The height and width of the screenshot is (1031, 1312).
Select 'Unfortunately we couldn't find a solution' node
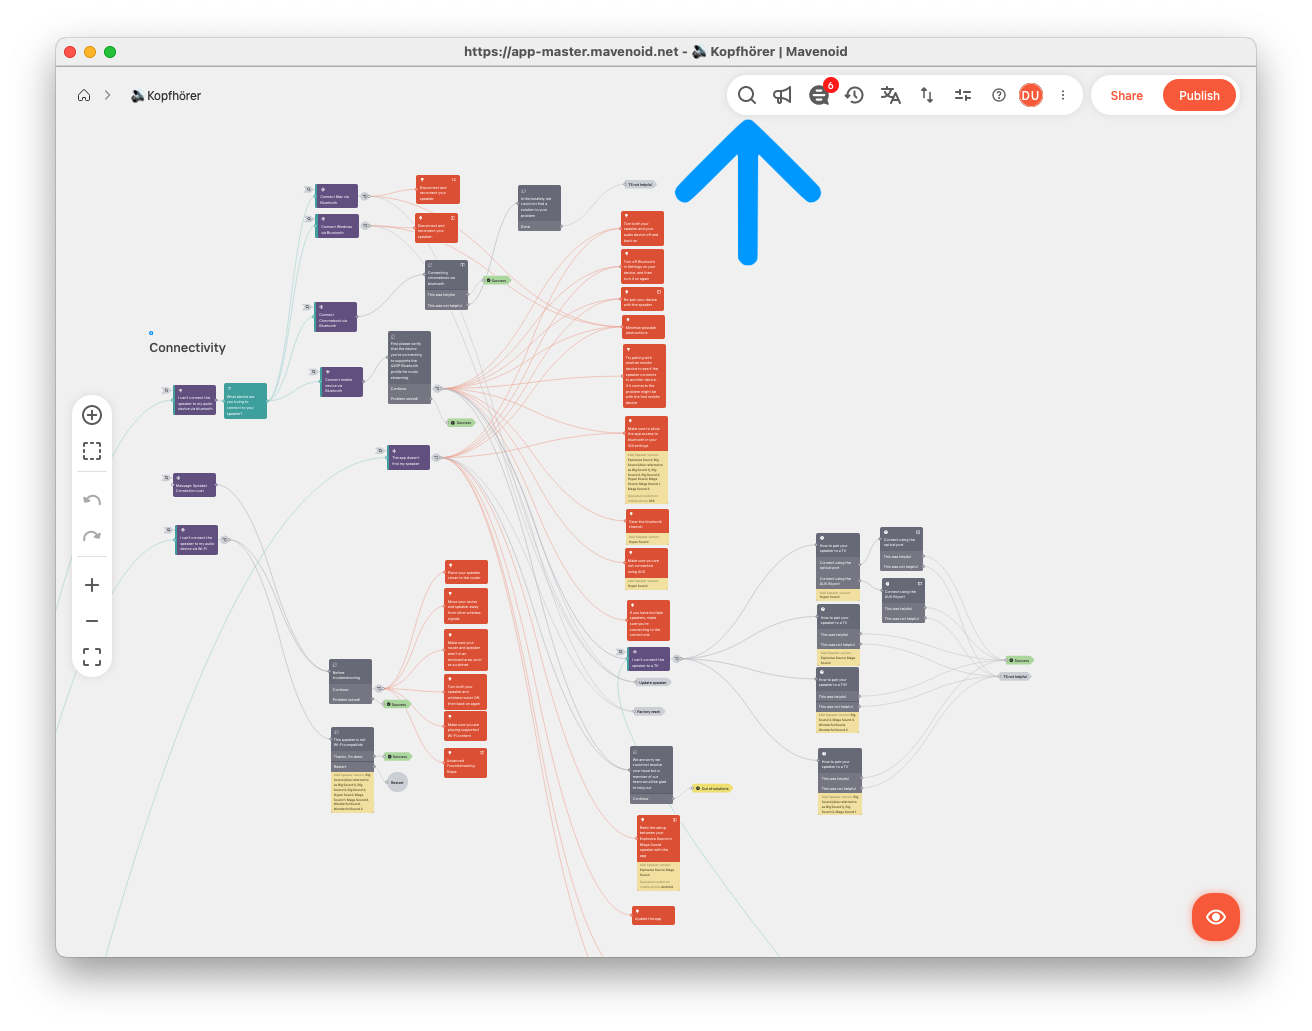coord(539,207)
